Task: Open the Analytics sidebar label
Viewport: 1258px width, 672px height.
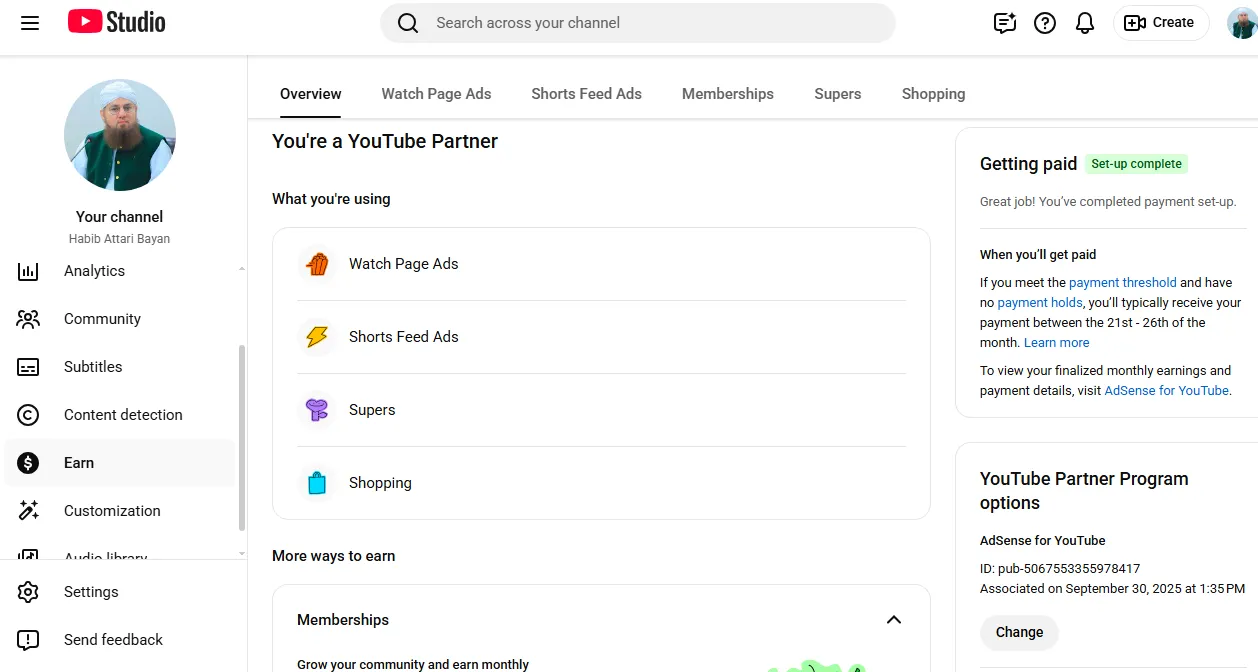Action: (x=94, y=271)
